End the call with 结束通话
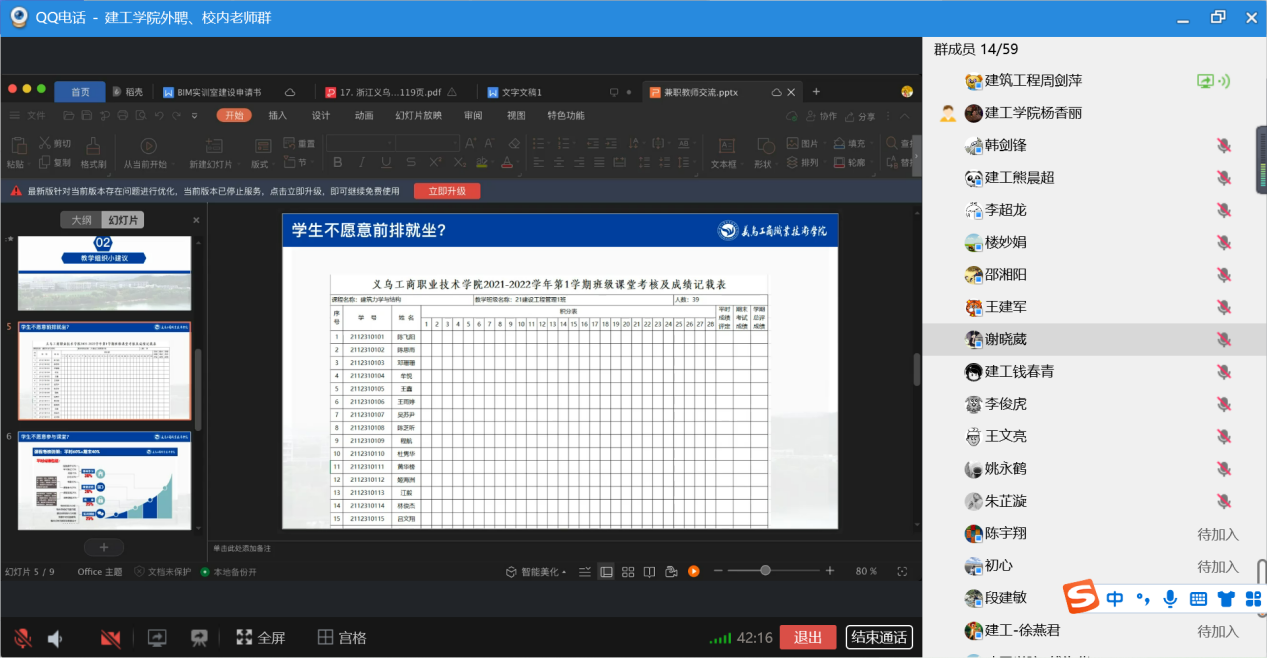Screen dimensions: 1267x658 [878, 638]
